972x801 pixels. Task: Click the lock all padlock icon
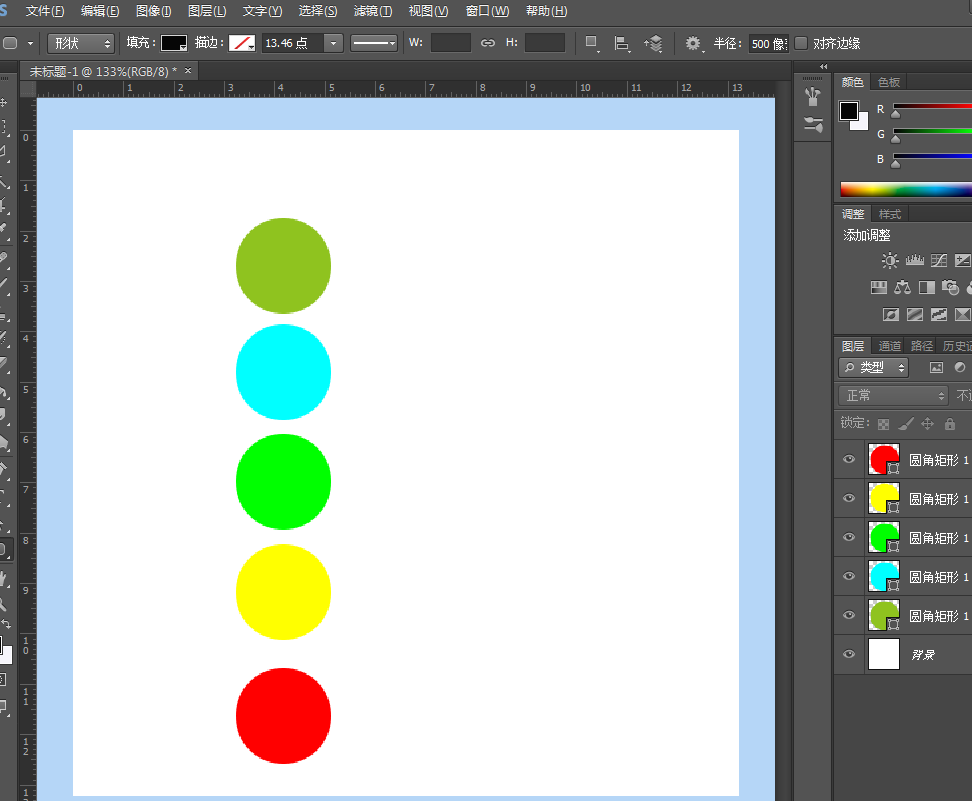coord(950,424)
